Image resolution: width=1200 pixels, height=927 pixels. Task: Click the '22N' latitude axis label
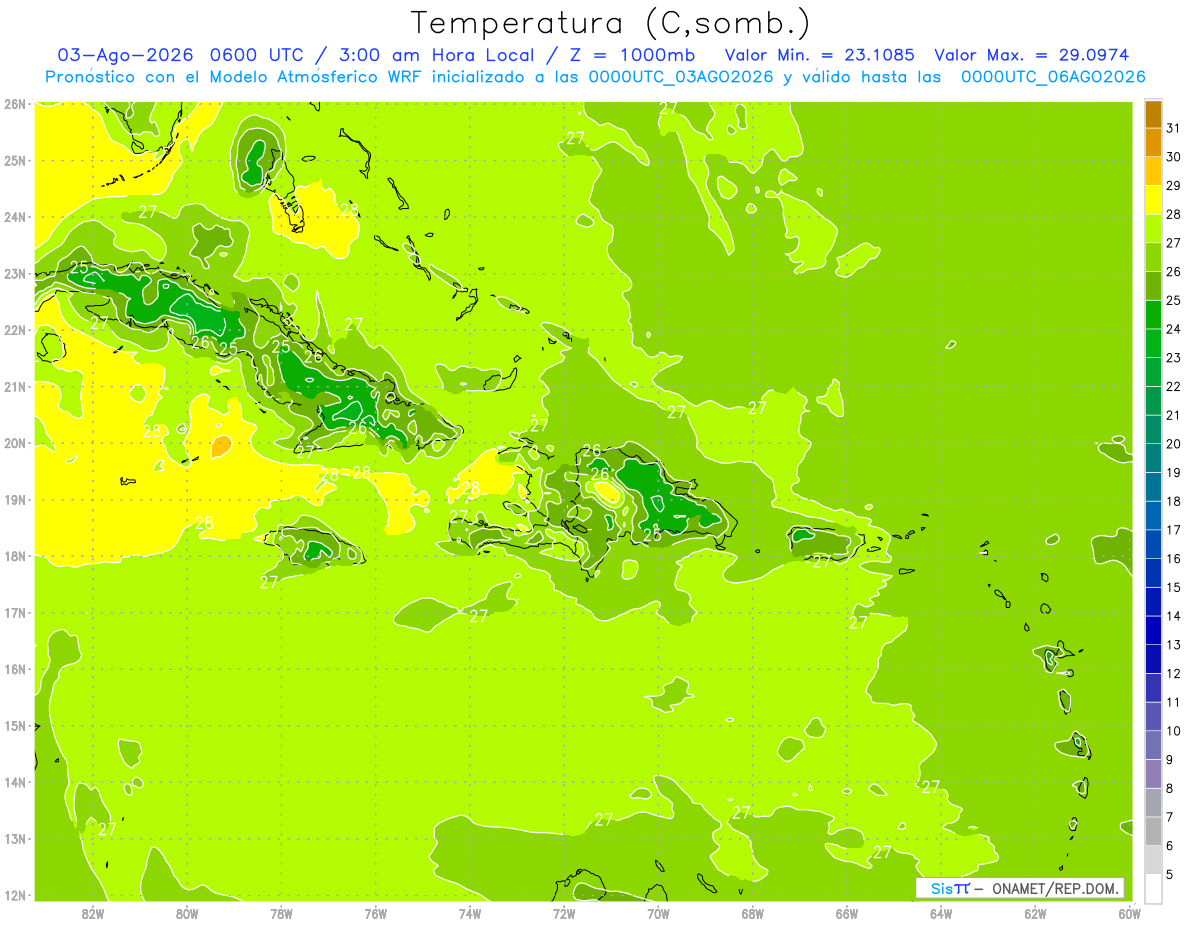(x=14, y=330)
